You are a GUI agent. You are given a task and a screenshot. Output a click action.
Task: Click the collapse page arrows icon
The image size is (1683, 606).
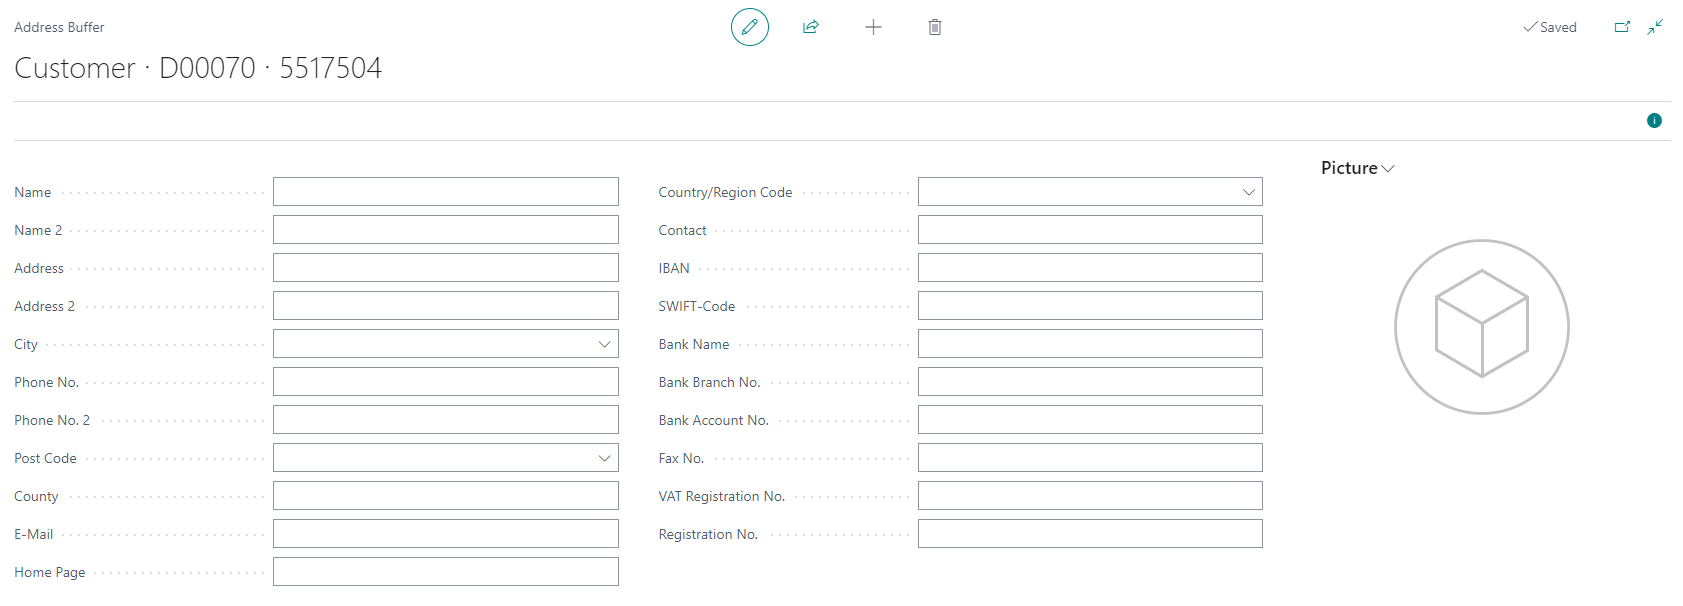(1655, 27)
